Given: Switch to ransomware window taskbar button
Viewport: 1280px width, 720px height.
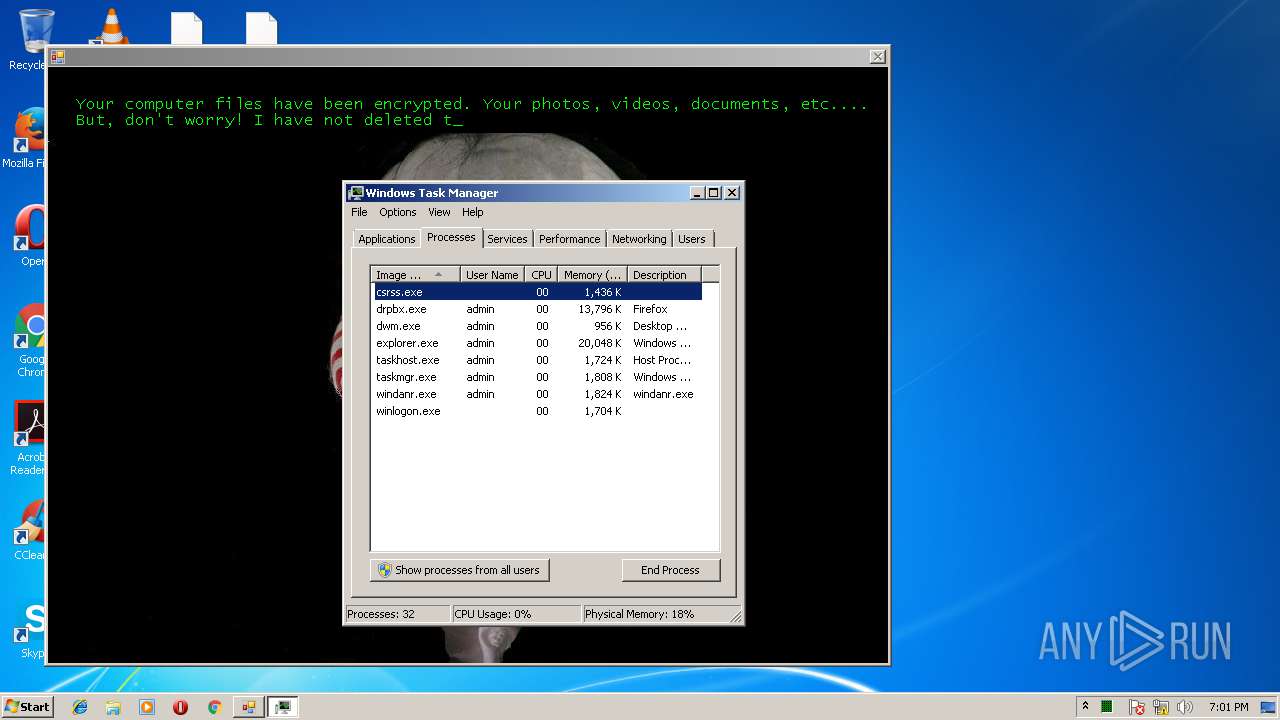Looking at the screenshot, I should tap(248, 707).
